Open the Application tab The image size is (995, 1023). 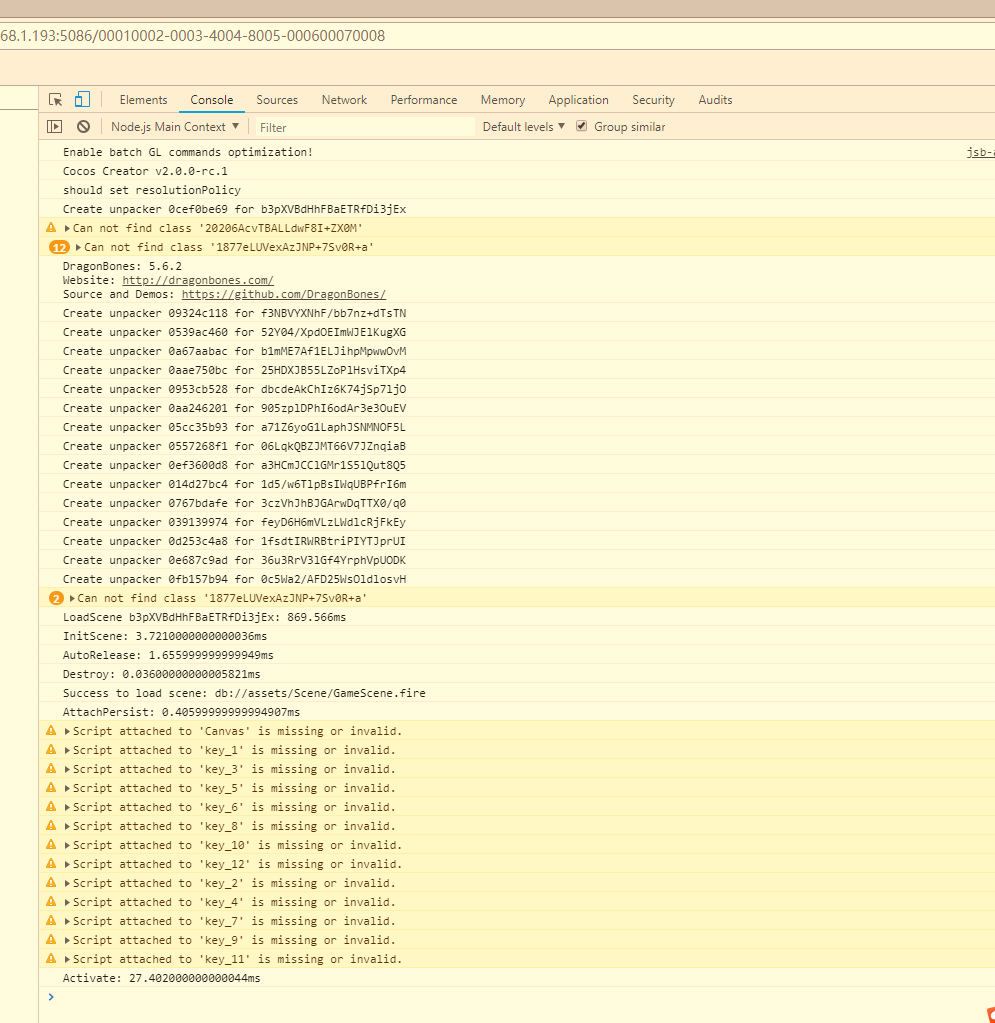578,100
